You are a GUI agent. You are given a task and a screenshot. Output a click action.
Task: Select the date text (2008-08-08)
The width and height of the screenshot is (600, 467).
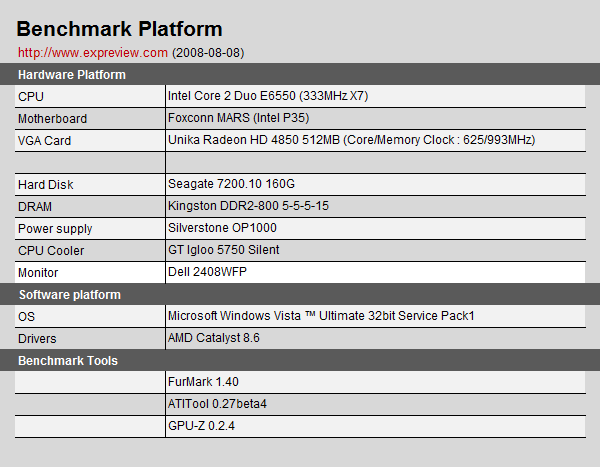click(208, 52)
